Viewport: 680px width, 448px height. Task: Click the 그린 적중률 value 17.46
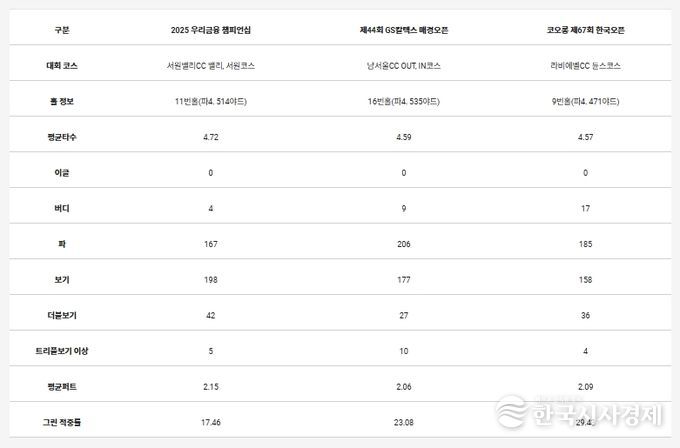click(x=210, y=422)
